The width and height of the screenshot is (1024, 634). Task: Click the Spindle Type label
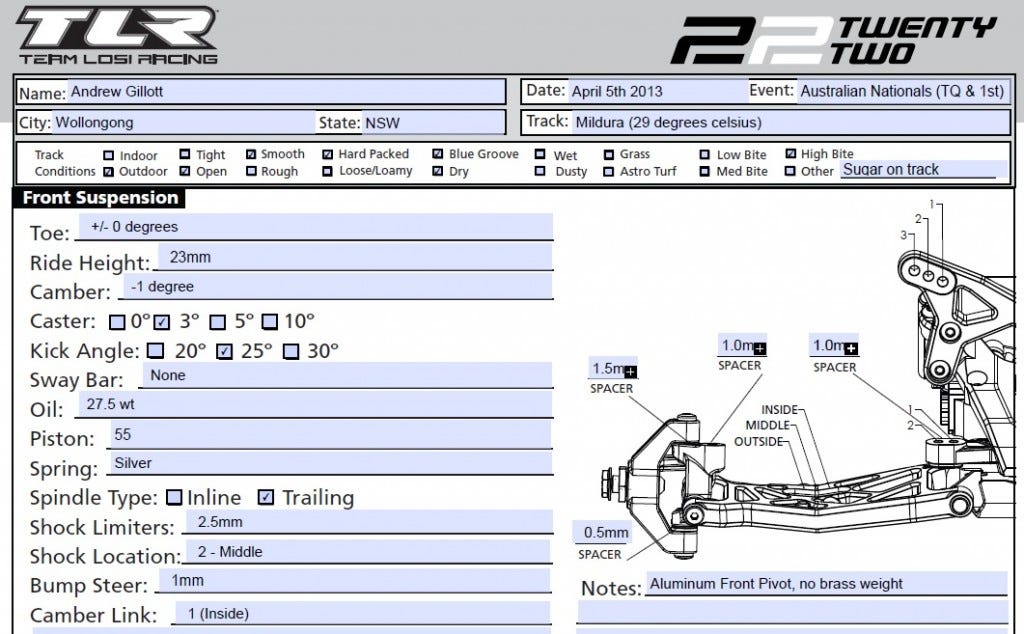point(94,498)
